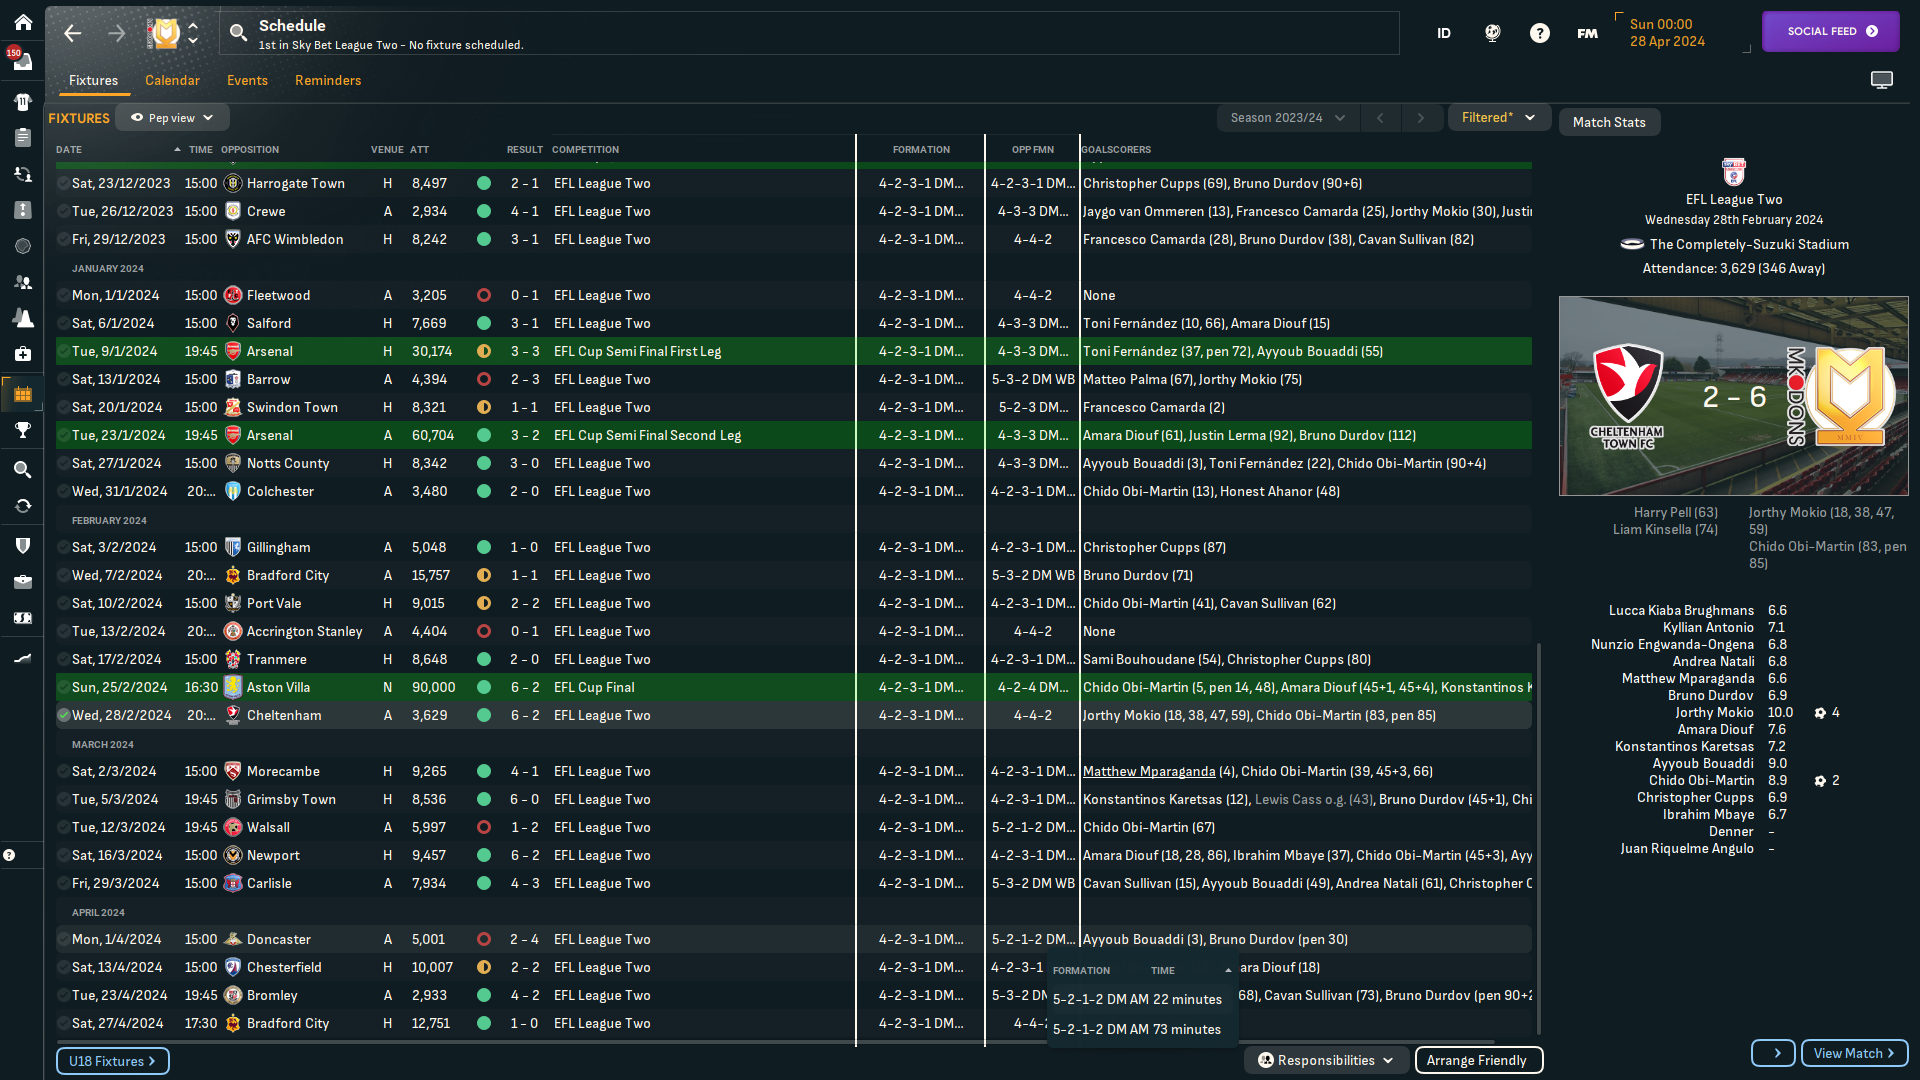
Task: Go to the Home screen icon
Action: pos(22,22)
